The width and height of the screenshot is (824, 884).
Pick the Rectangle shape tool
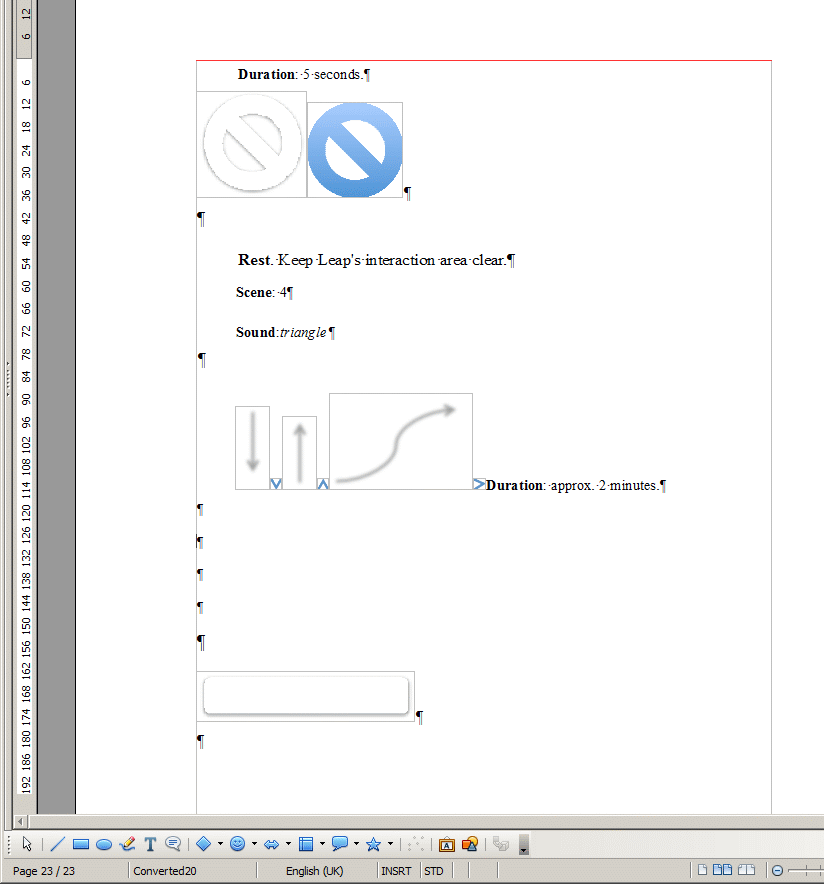(81, 844)
